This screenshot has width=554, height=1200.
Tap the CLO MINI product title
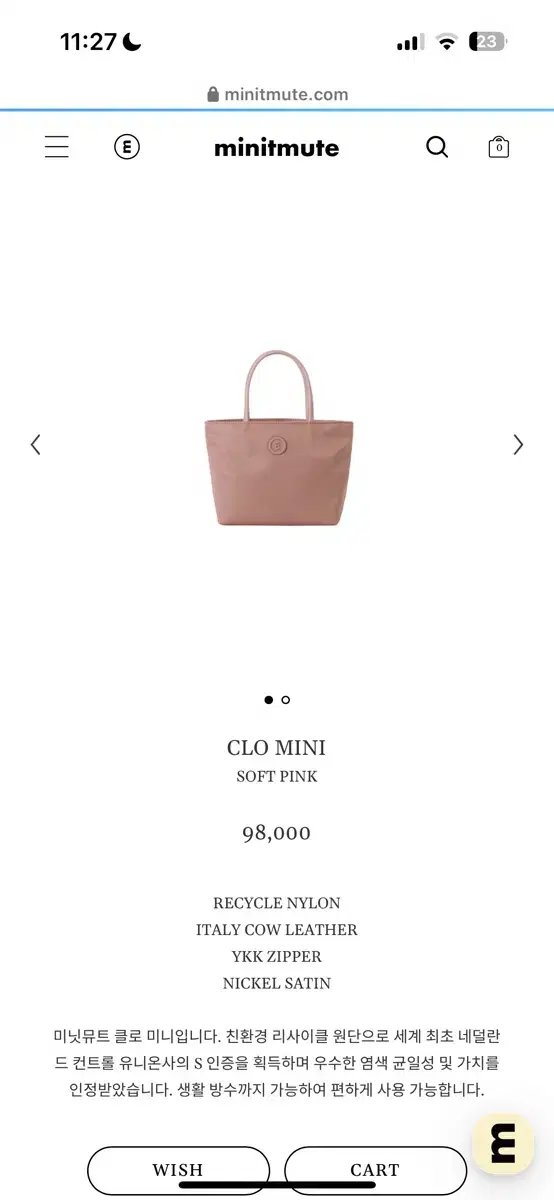click(x=277, y=748)
